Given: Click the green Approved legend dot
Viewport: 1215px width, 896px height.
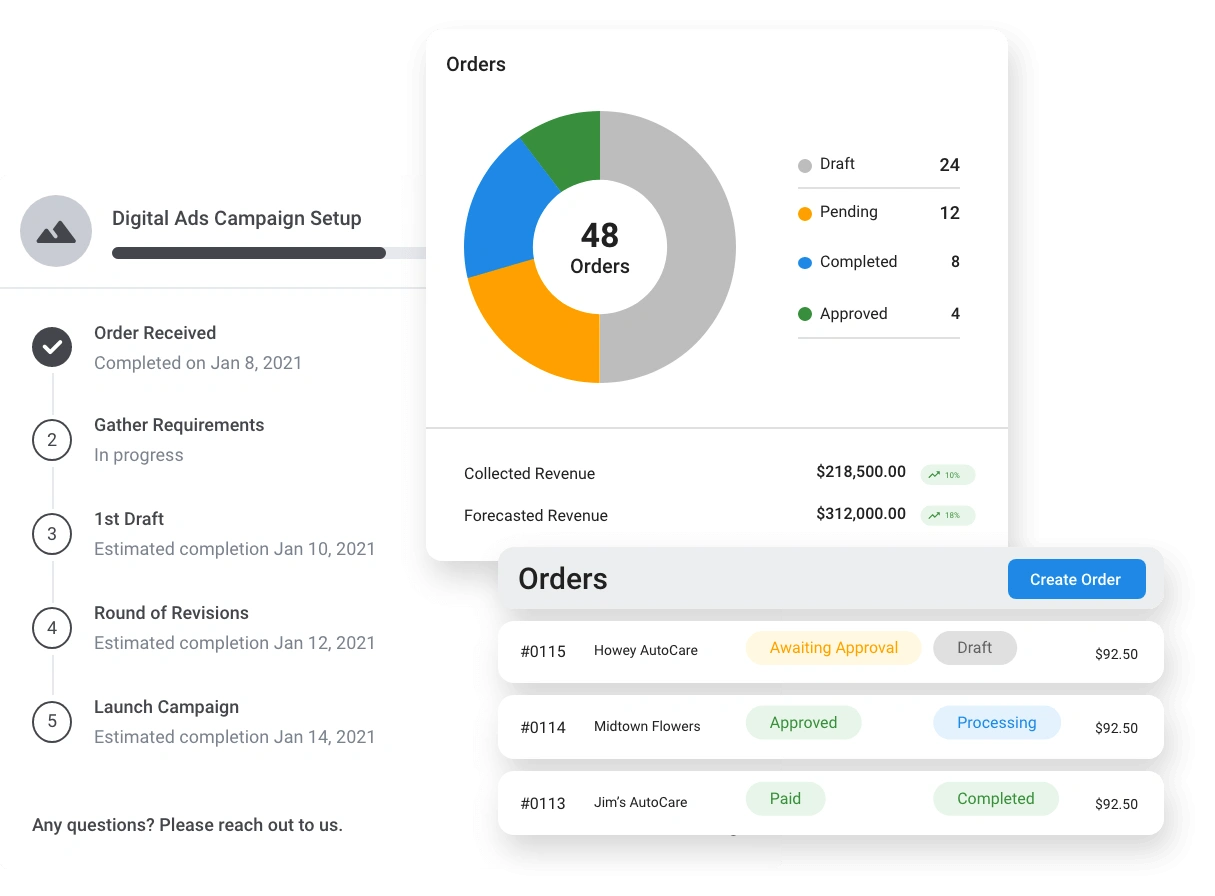Looking at the screenshot, I should pyautogui.click(x=804, y=313).
